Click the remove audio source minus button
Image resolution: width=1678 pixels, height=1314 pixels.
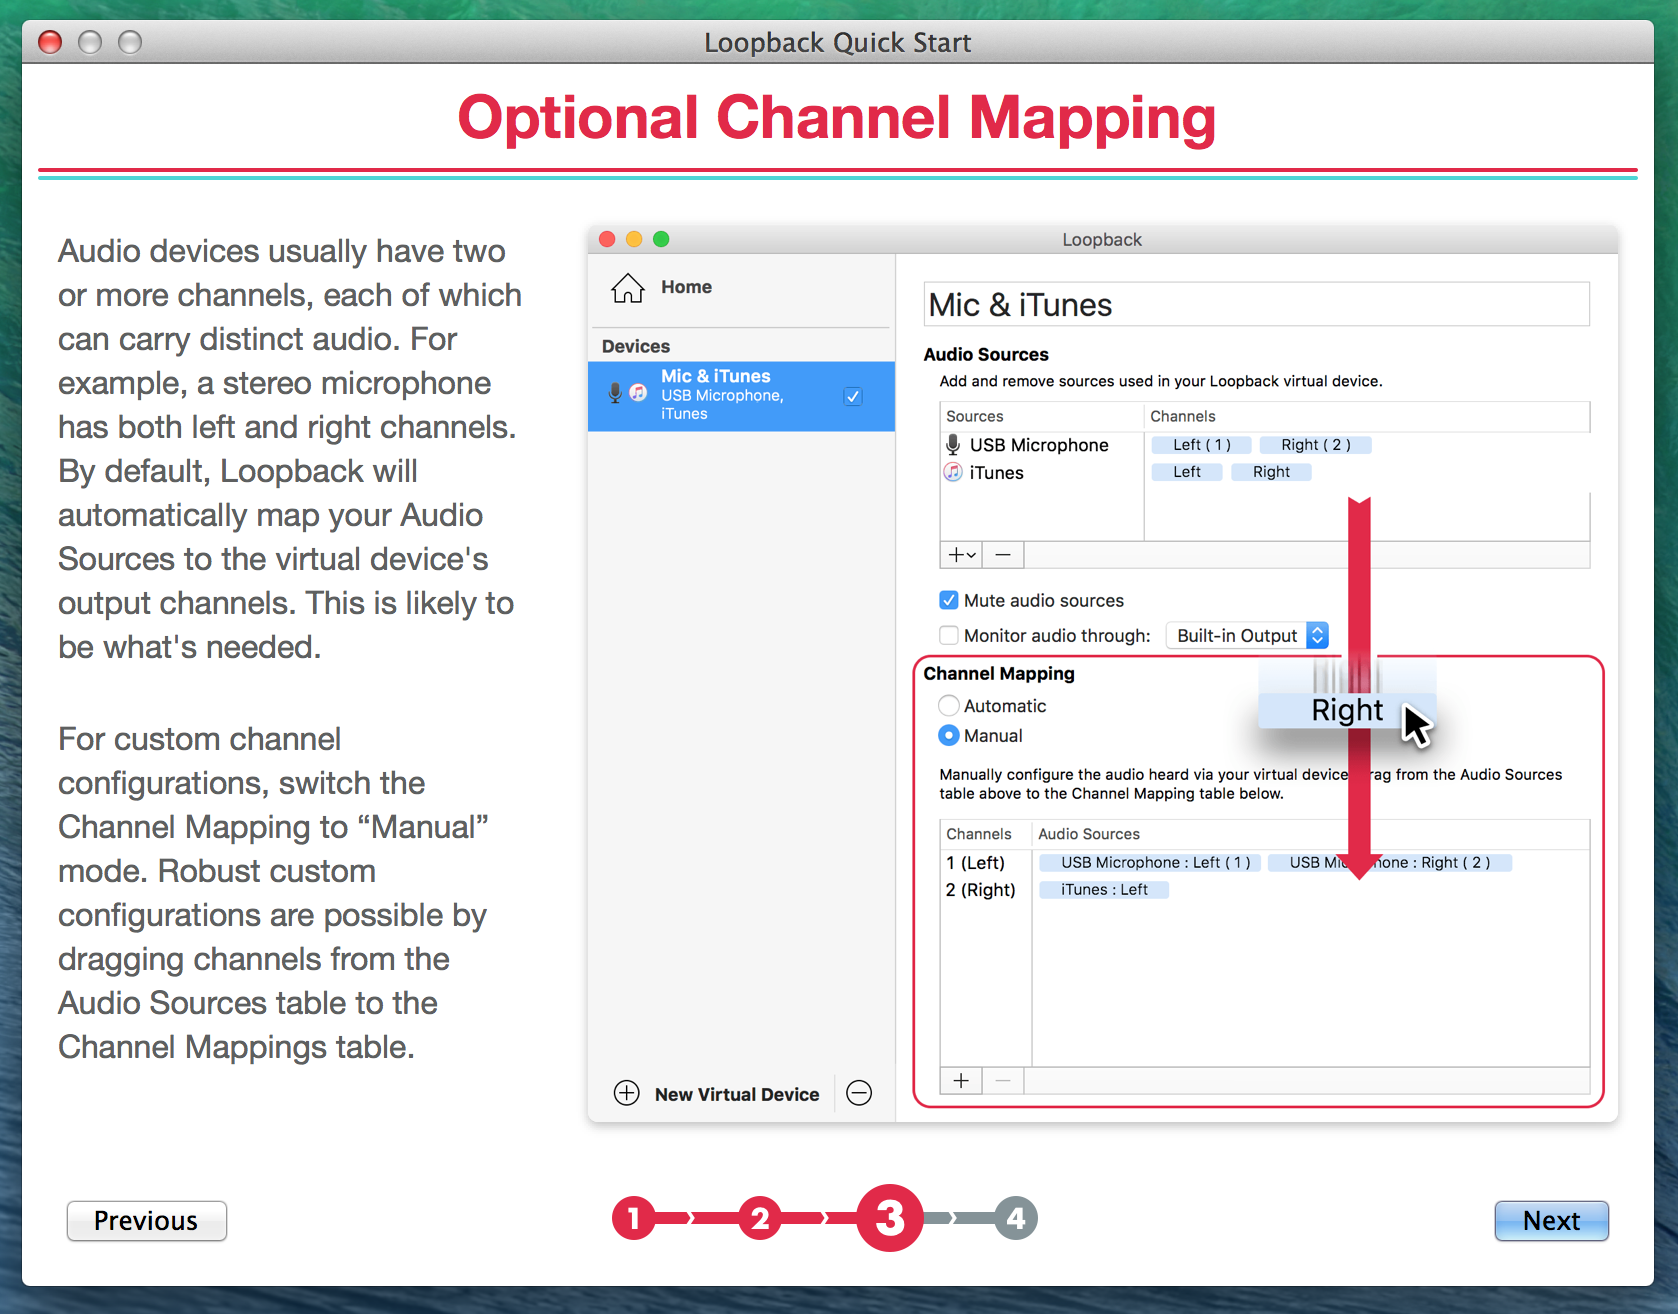pyautogui.click(x=1003, y=555)
